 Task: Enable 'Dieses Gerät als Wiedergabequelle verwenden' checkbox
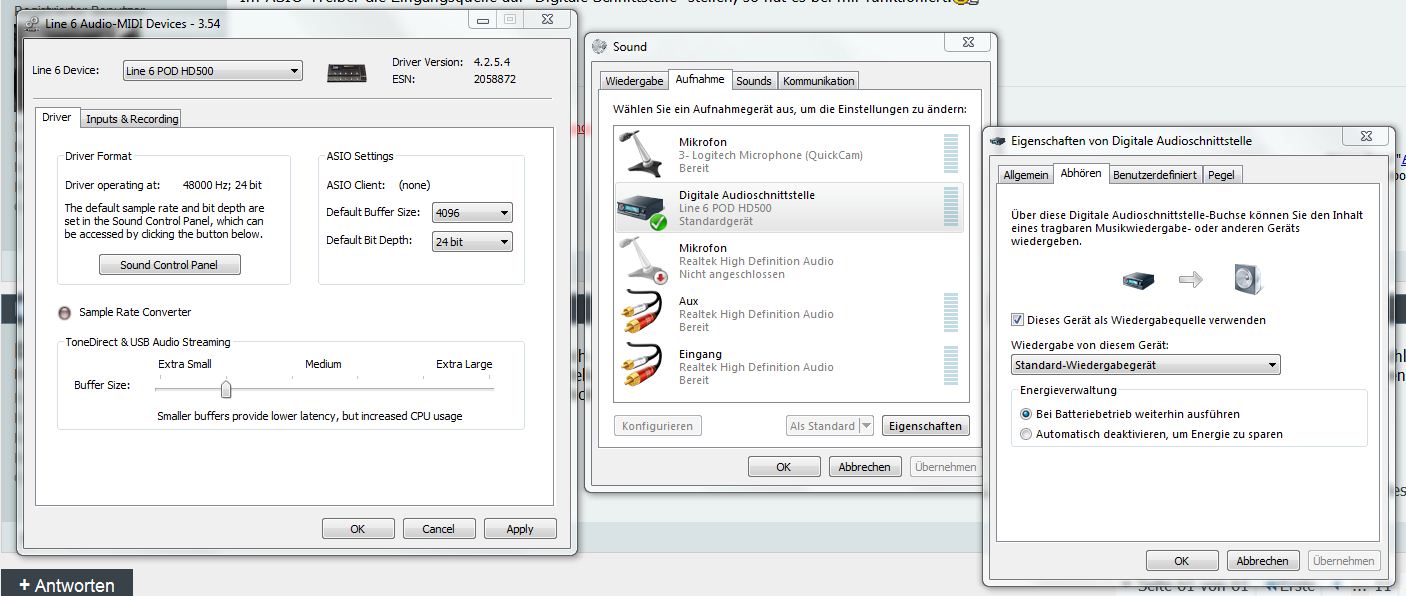pos(1018,320)
